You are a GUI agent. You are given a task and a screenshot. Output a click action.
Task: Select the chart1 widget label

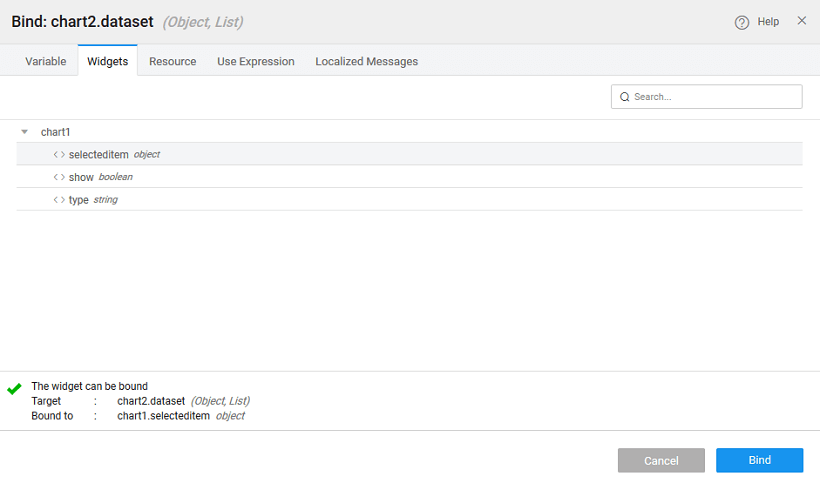[x=55, y=132]
